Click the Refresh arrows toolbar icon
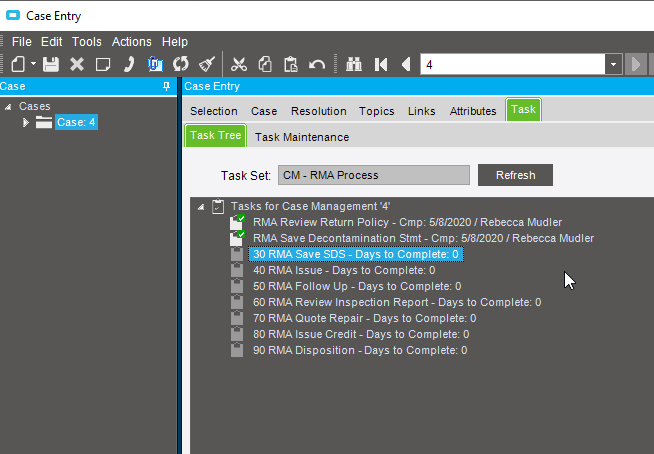This screenshot has height=454, width=654. (181, 65)
